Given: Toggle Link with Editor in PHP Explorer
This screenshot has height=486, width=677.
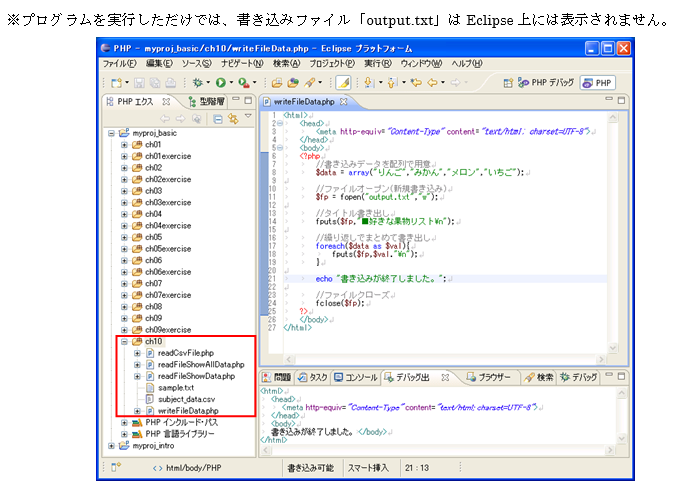Looking at the screenshot, I should click(231, 119).
